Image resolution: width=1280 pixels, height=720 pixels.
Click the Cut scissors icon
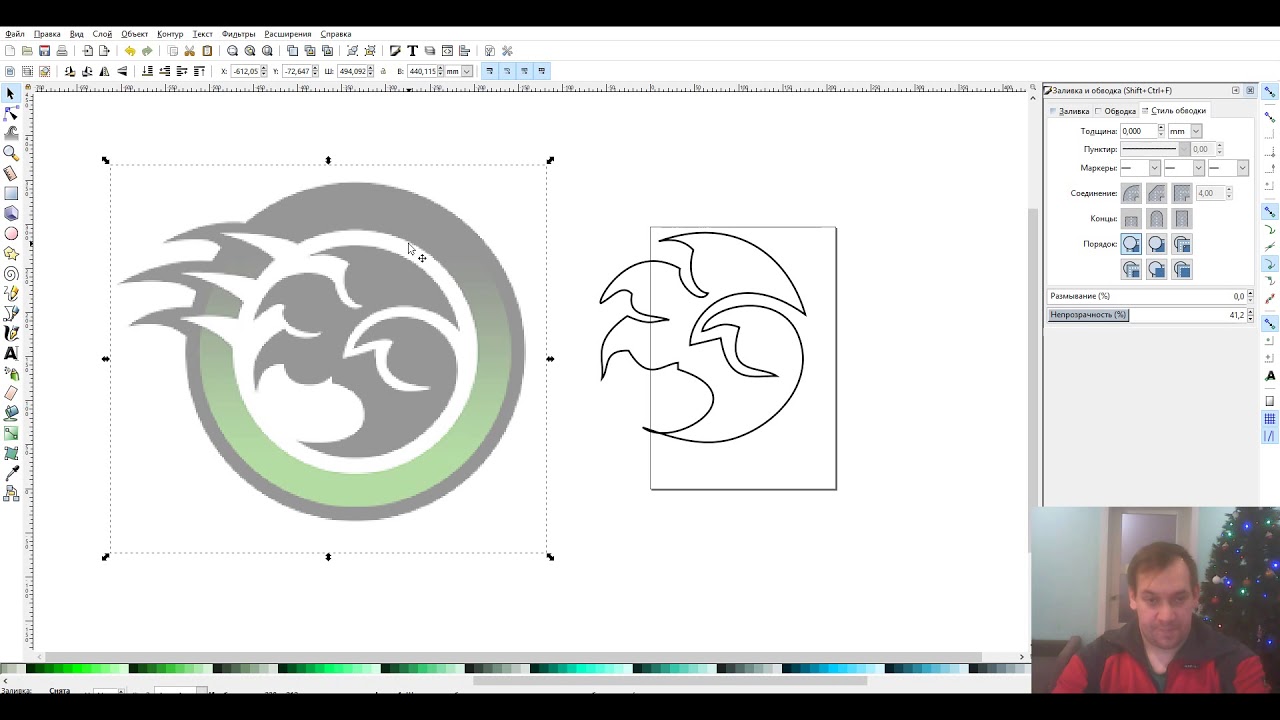(x=189, y=51)
